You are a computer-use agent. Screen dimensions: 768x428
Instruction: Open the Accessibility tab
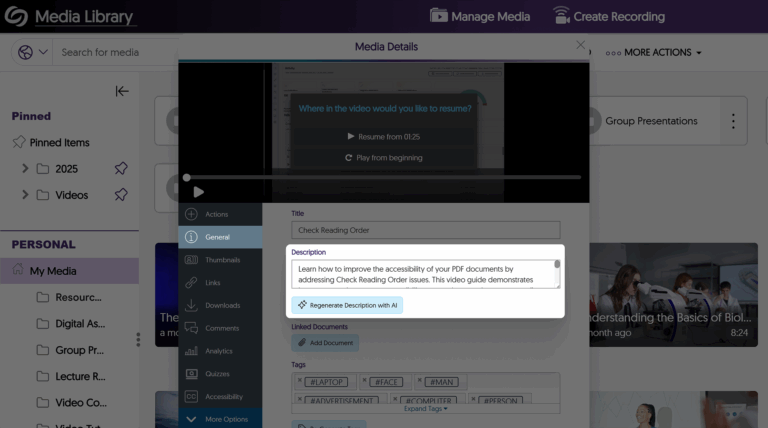coord(220,397)
